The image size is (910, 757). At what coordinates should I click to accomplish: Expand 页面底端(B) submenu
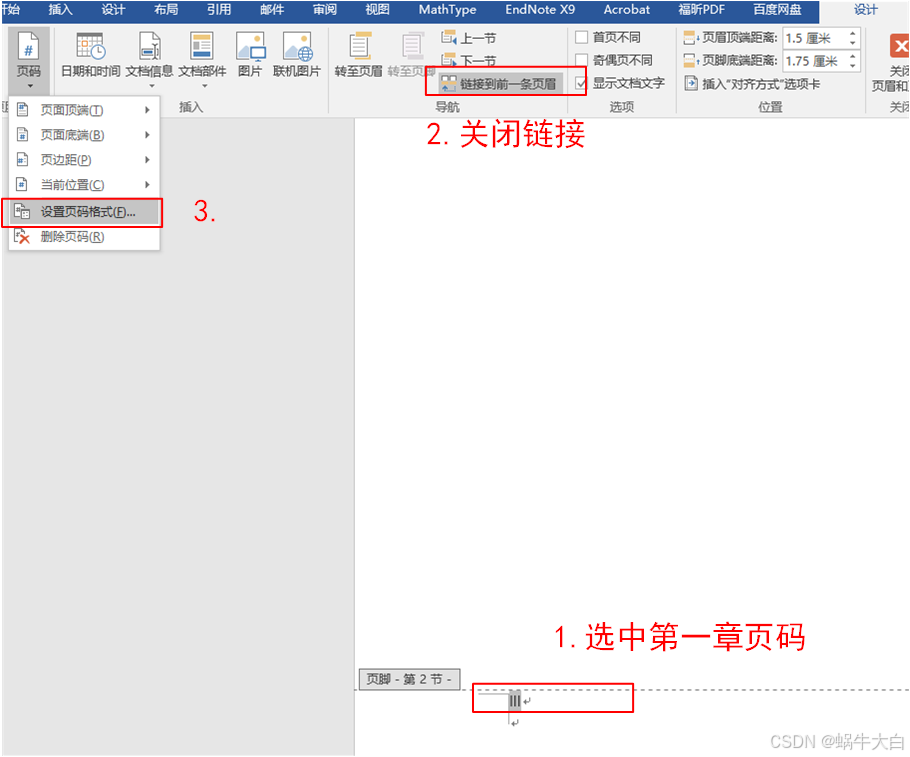coord(84,135)
